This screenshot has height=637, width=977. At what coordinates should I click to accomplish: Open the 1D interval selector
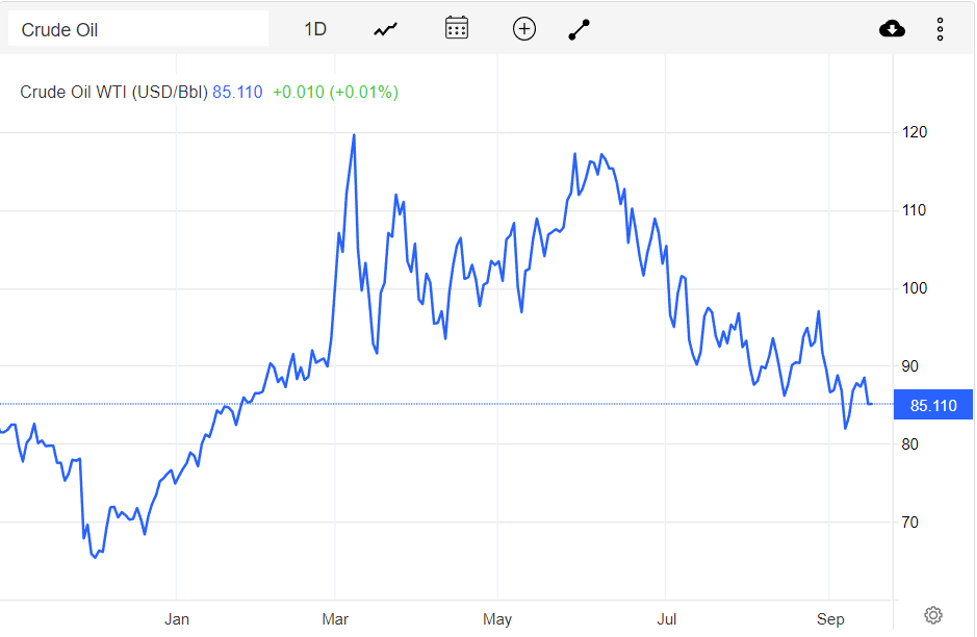point(315,29)
